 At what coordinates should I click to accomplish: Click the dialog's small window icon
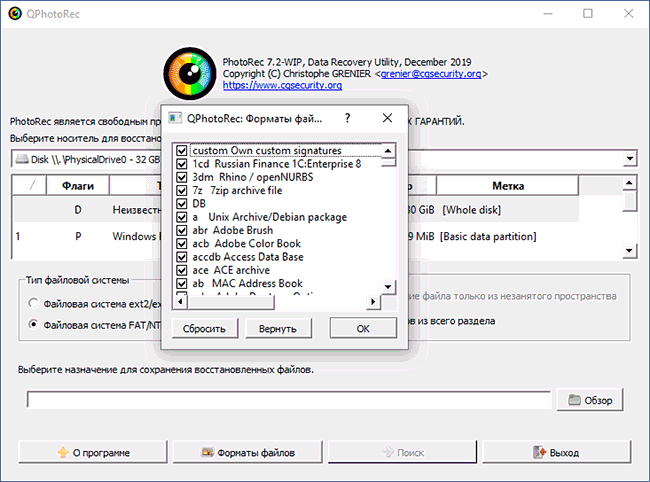[175, 118]
